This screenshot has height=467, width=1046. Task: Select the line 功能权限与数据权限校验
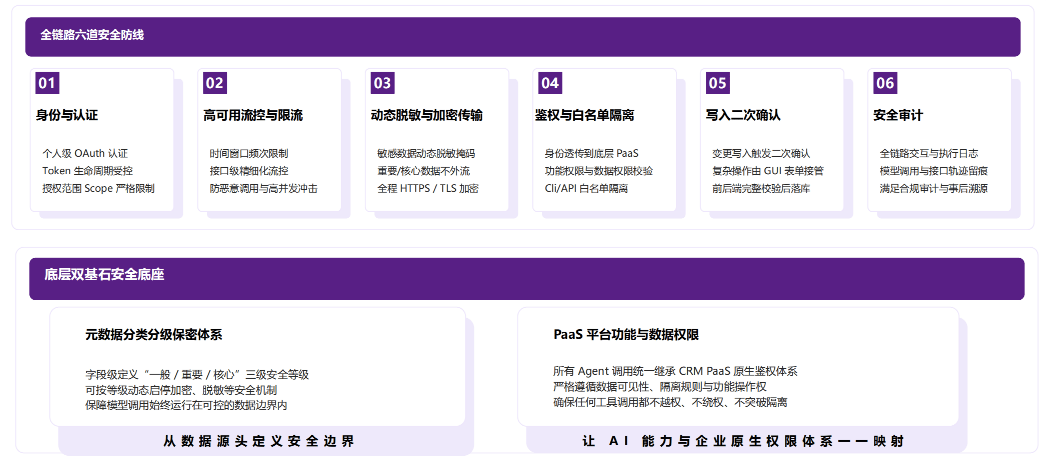click(598, 171)
